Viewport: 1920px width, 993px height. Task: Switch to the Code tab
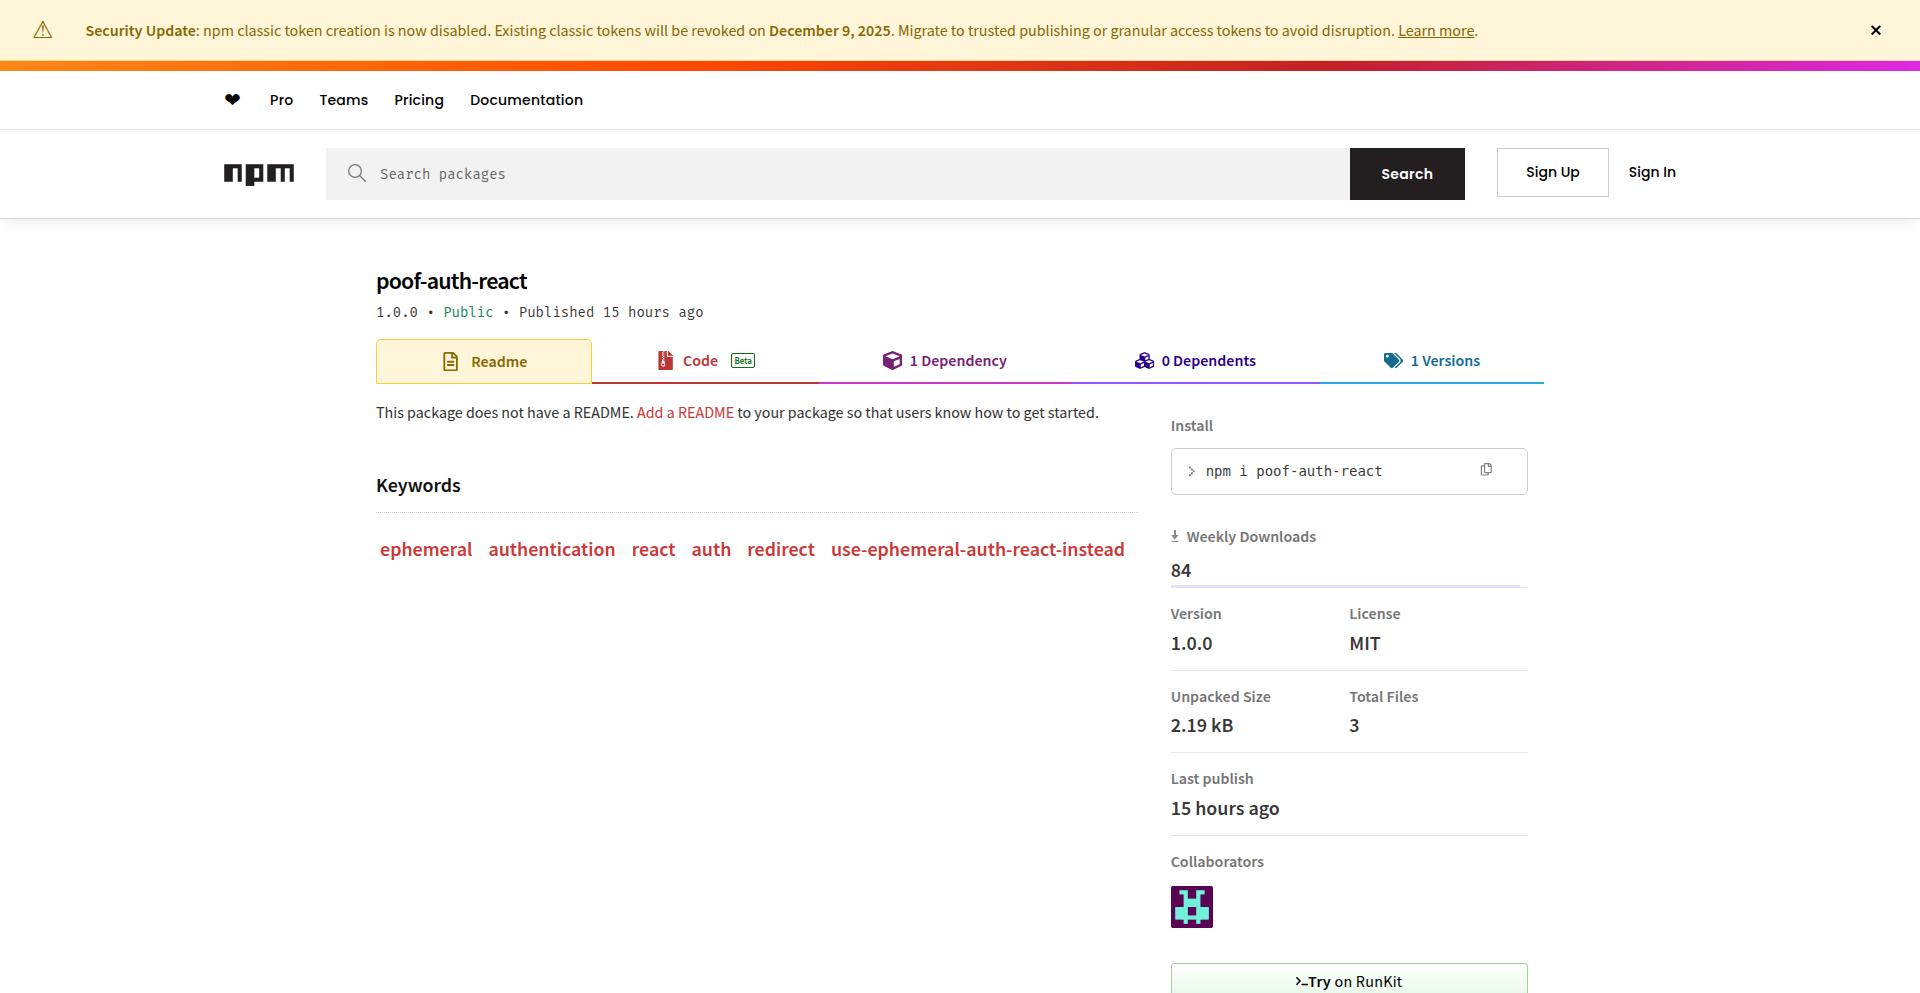pos(700,360)
